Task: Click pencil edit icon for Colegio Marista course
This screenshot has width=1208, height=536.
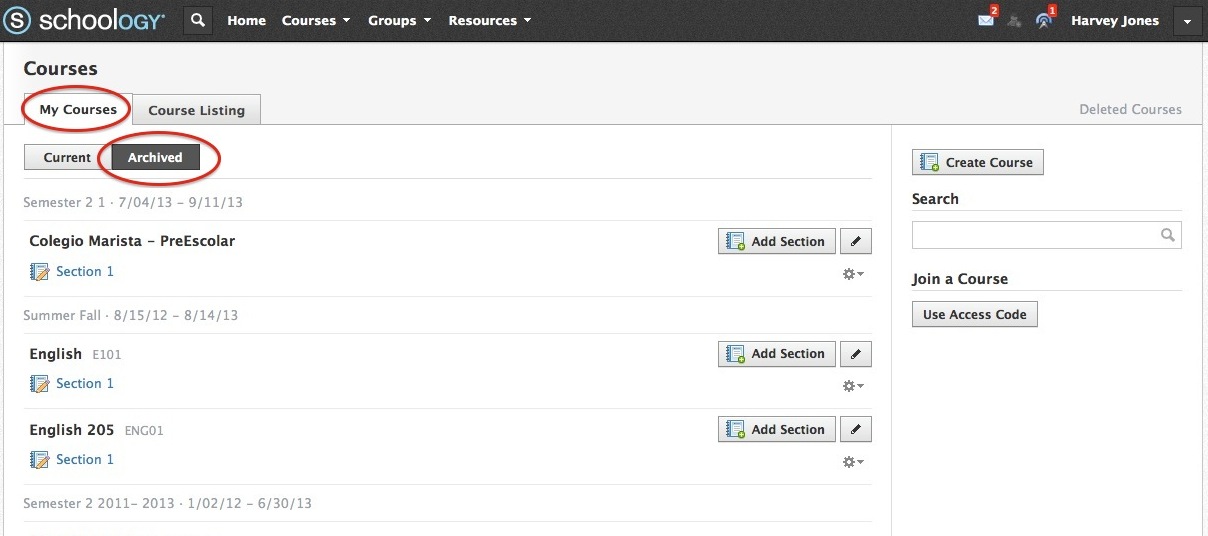Action: pyautogui.click(x=855, y=241)
